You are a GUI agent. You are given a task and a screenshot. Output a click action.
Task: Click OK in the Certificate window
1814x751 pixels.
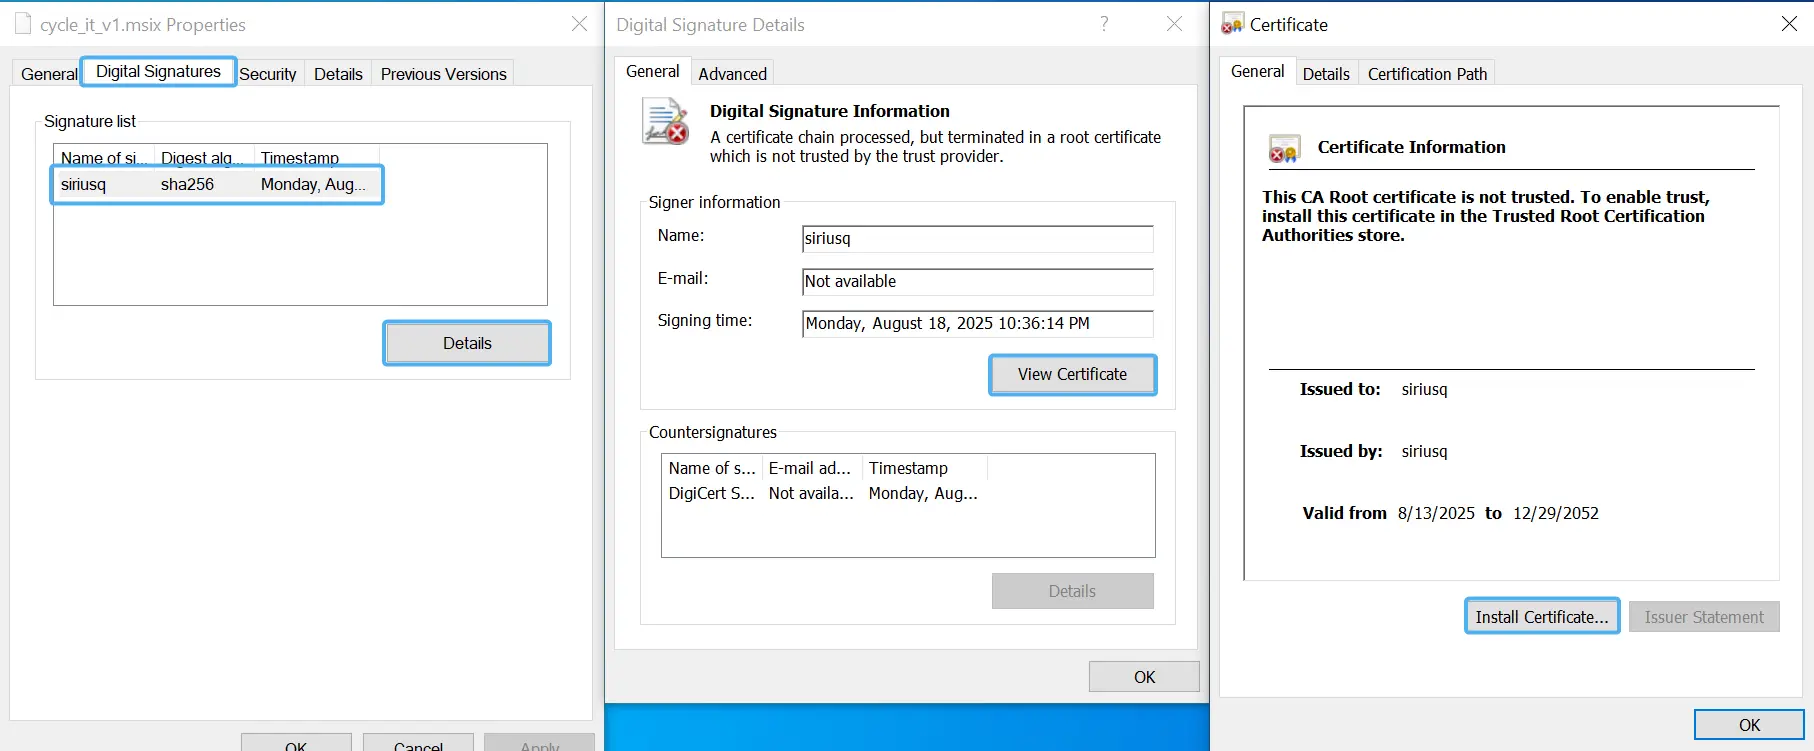(1749, 725)
